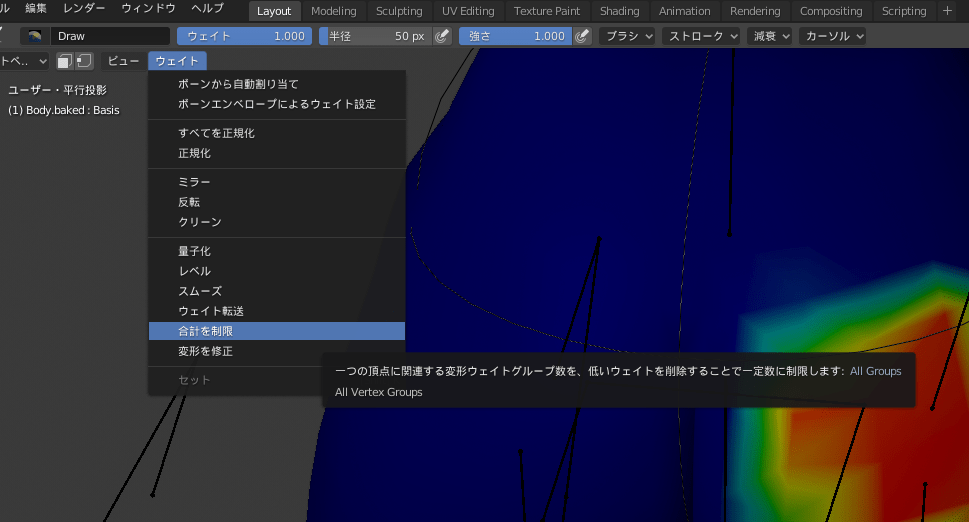Click the Draw brush thumbnail icon
The width and height of the screenshot is (969, 522).
point(35,36)
